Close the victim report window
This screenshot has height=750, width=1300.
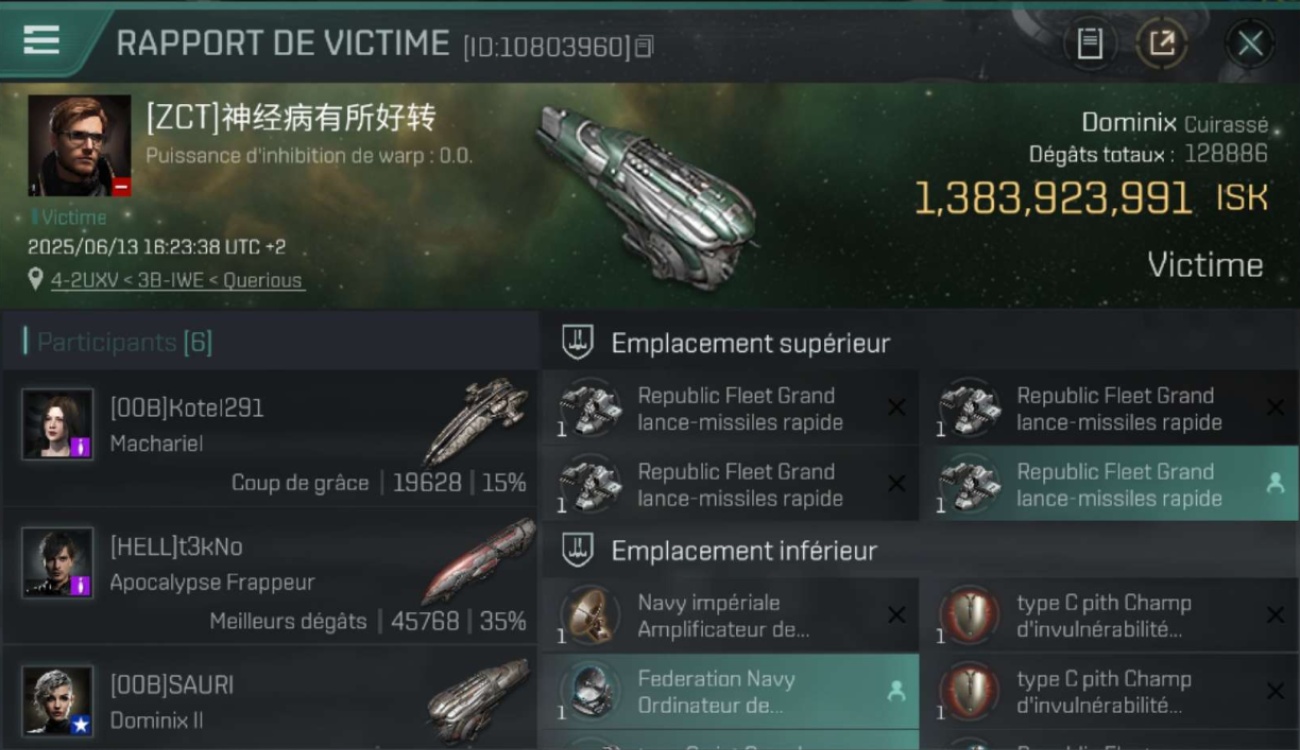(x=1250, y=43)
